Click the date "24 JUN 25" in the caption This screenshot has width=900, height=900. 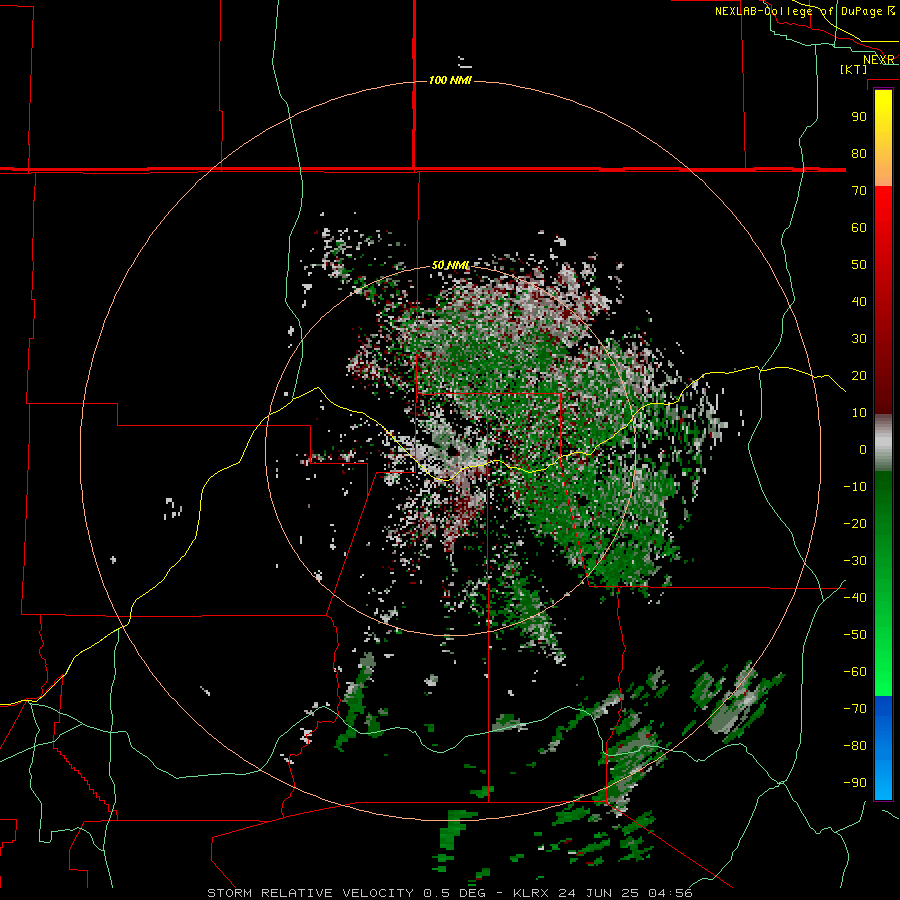599,893
